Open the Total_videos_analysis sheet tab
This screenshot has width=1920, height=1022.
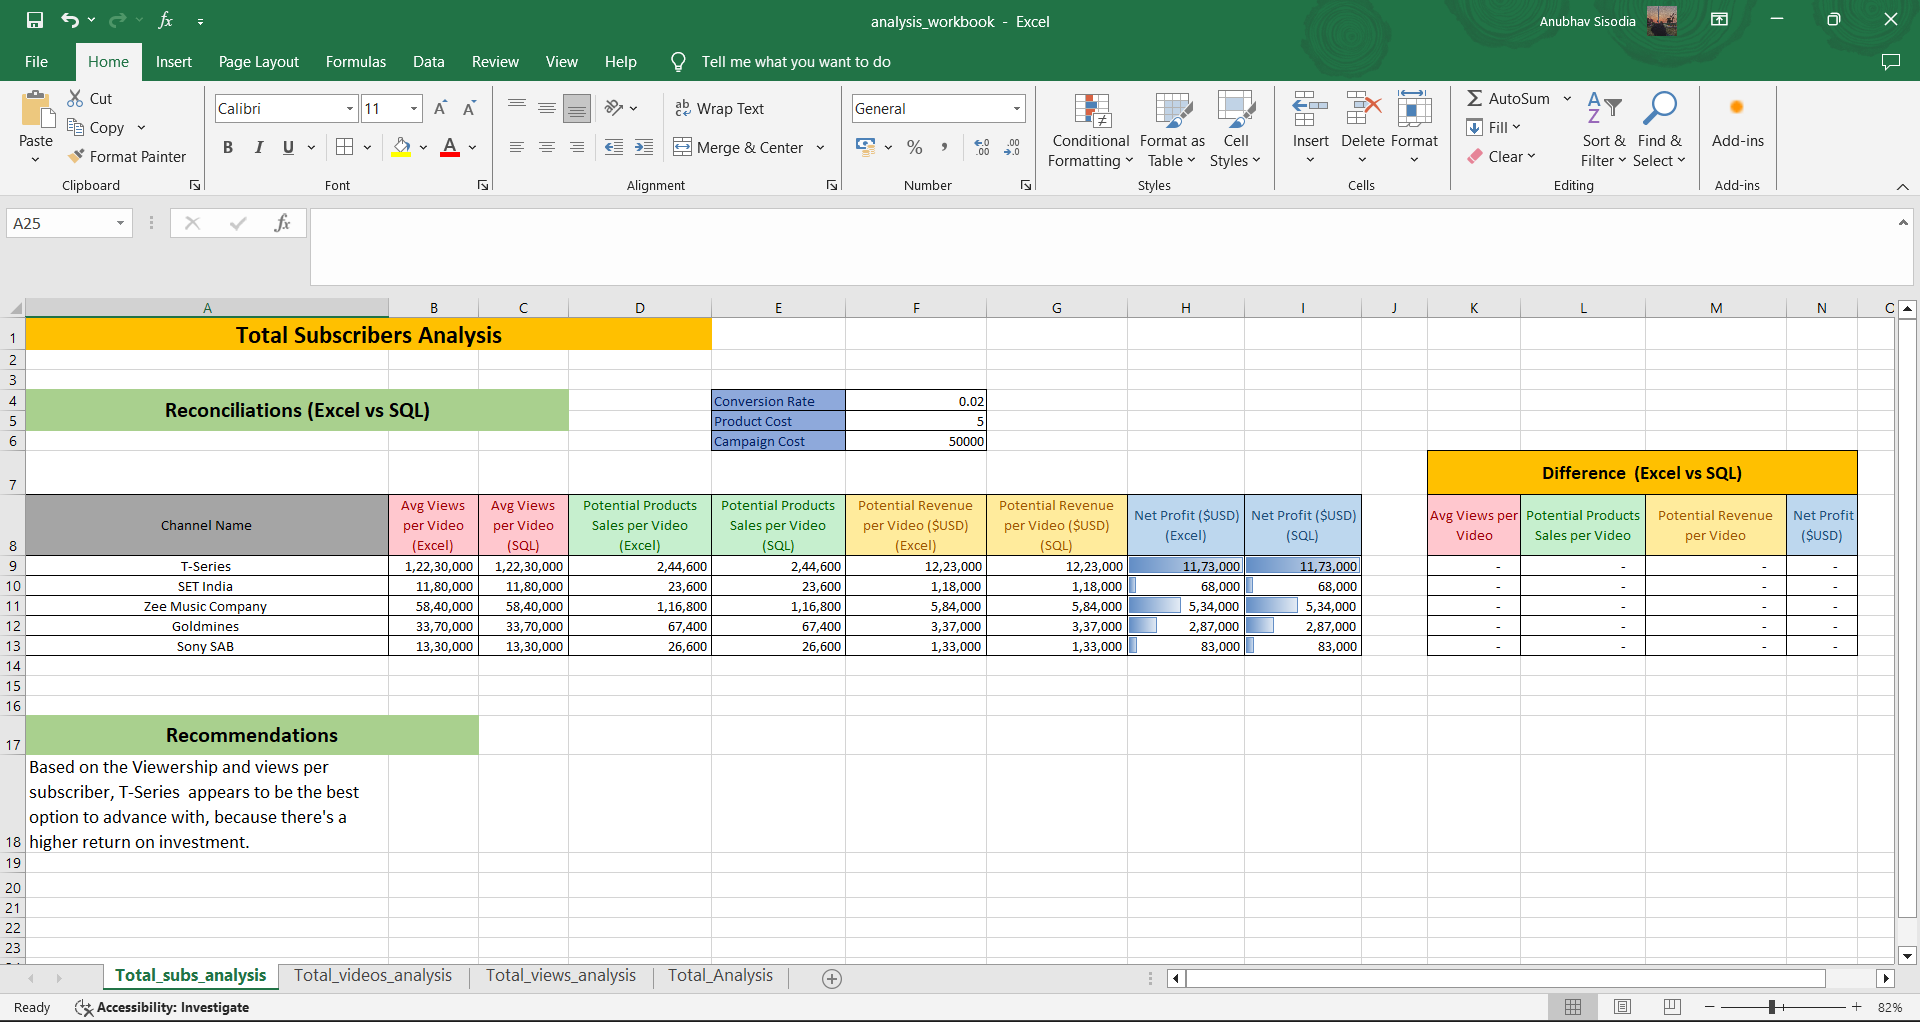coord(373,976)
